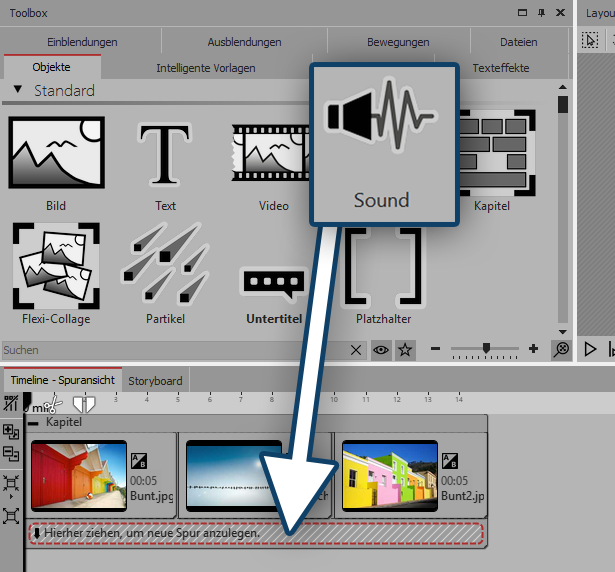
Task: Select the Bild object icon
Action: (56, 153)
